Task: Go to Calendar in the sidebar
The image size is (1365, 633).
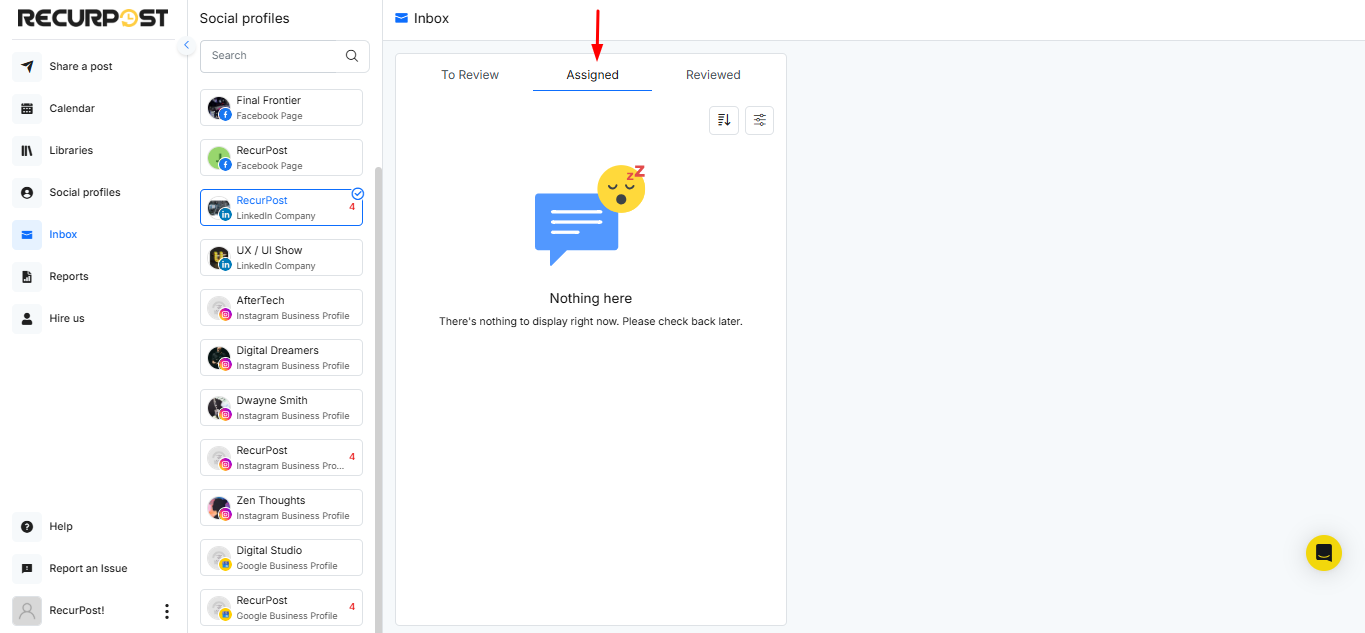Action: click(x=72, y=108)
